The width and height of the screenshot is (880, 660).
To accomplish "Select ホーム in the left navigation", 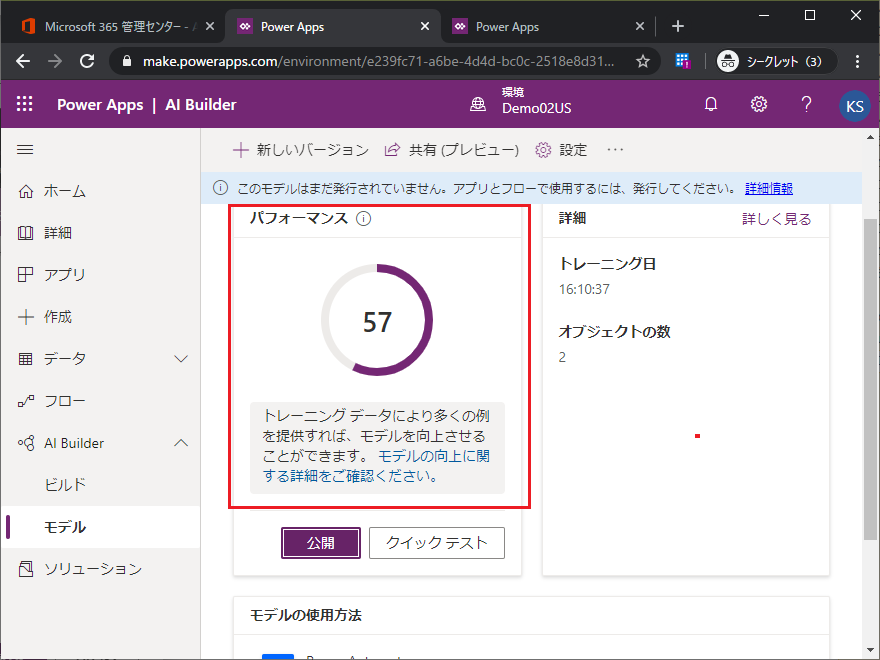I will (64, 191).
